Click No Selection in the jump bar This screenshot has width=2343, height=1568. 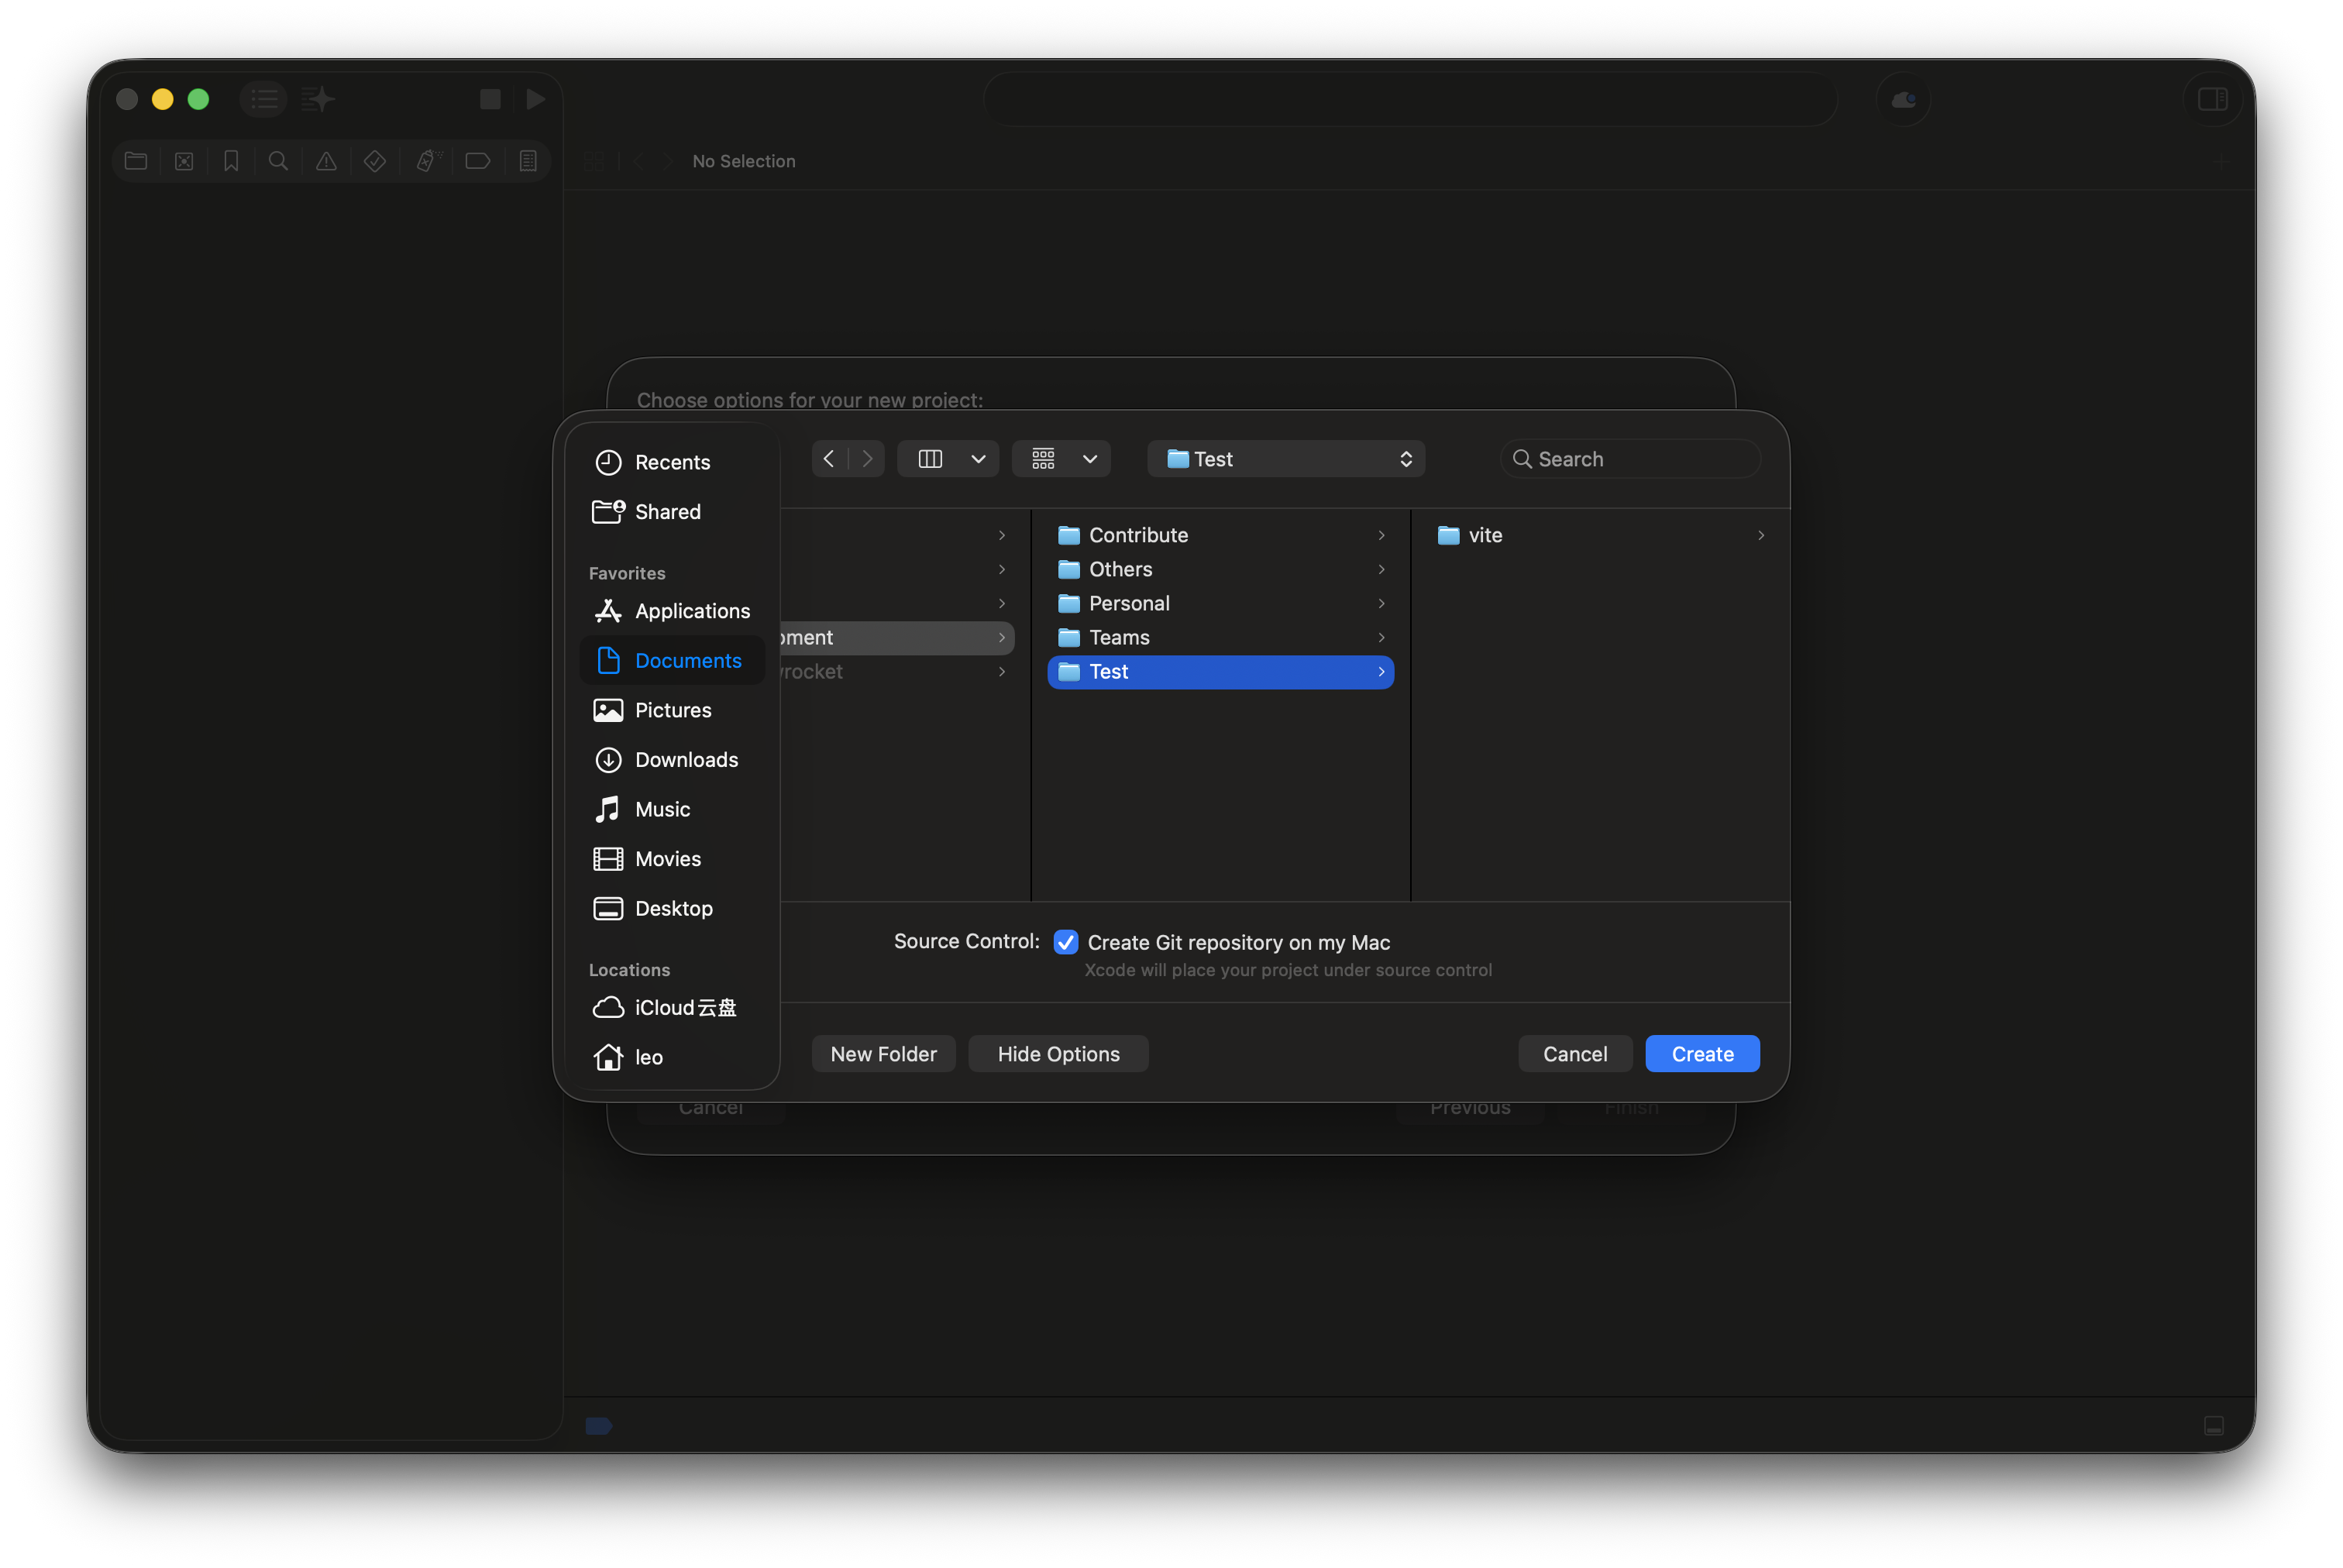(x=743, y=161)
